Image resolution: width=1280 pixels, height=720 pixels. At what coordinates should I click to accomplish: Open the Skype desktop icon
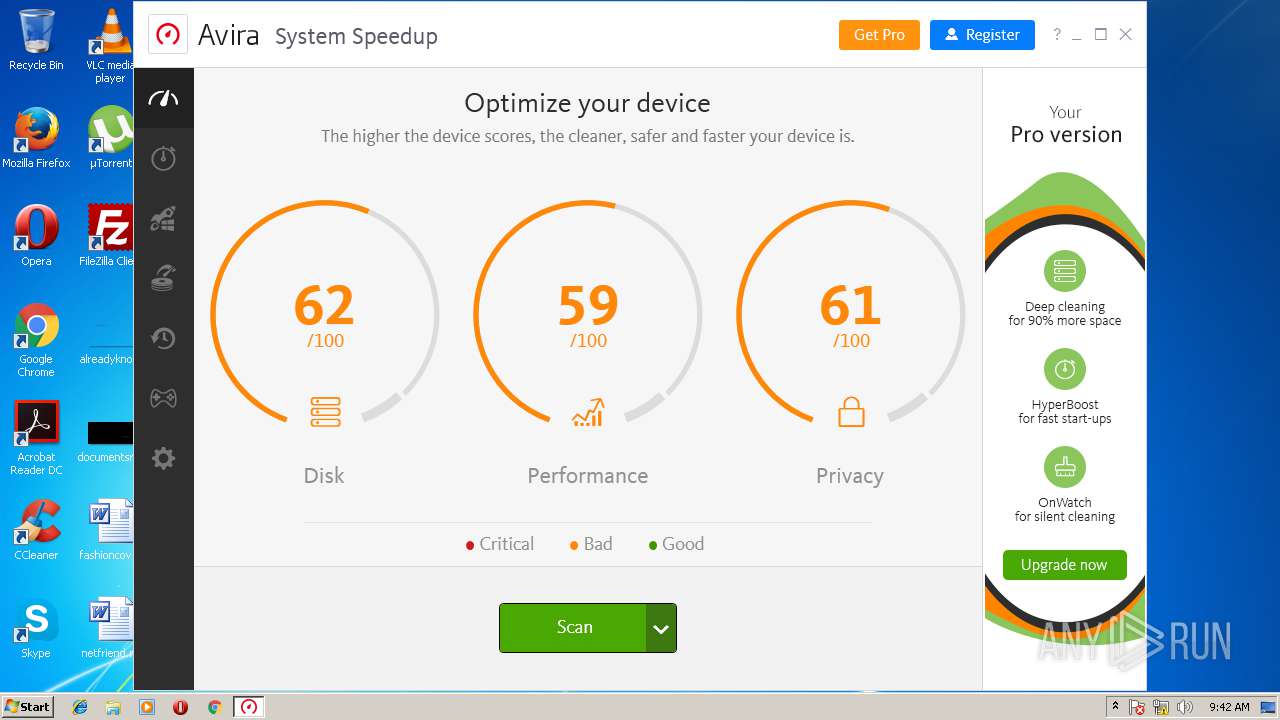[36, 628]
